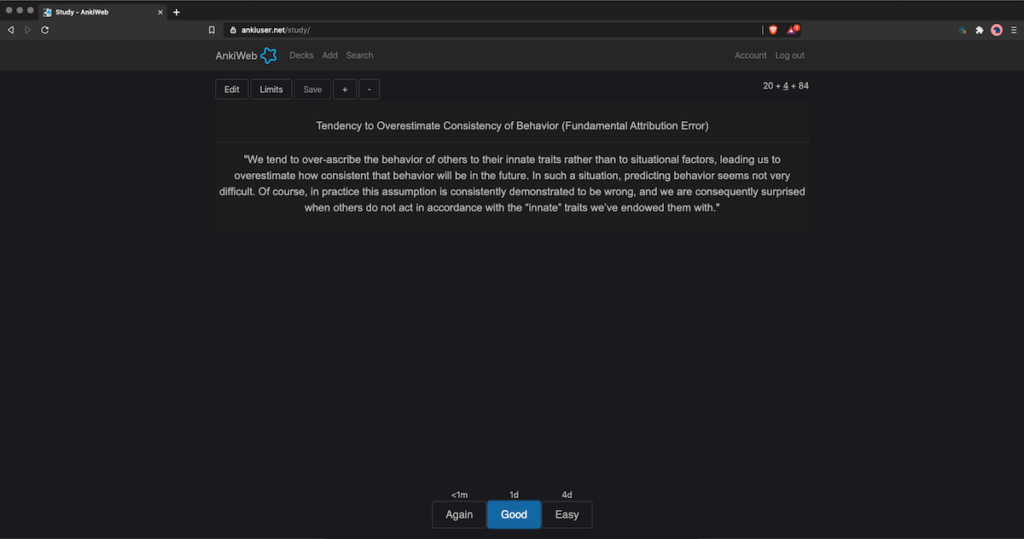
Task: Bookmark this page with the bookmark icon
Action: (x=212, y=30)
